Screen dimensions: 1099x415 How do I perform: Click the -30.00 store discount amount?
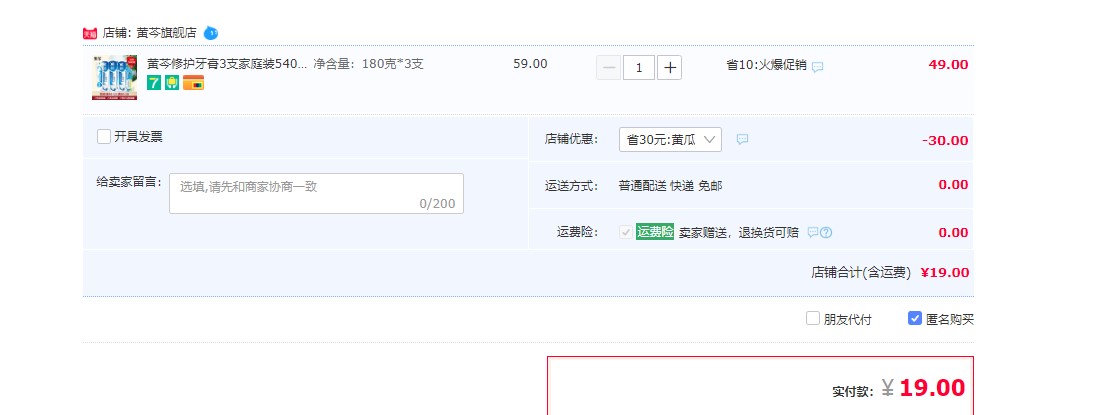945,140
